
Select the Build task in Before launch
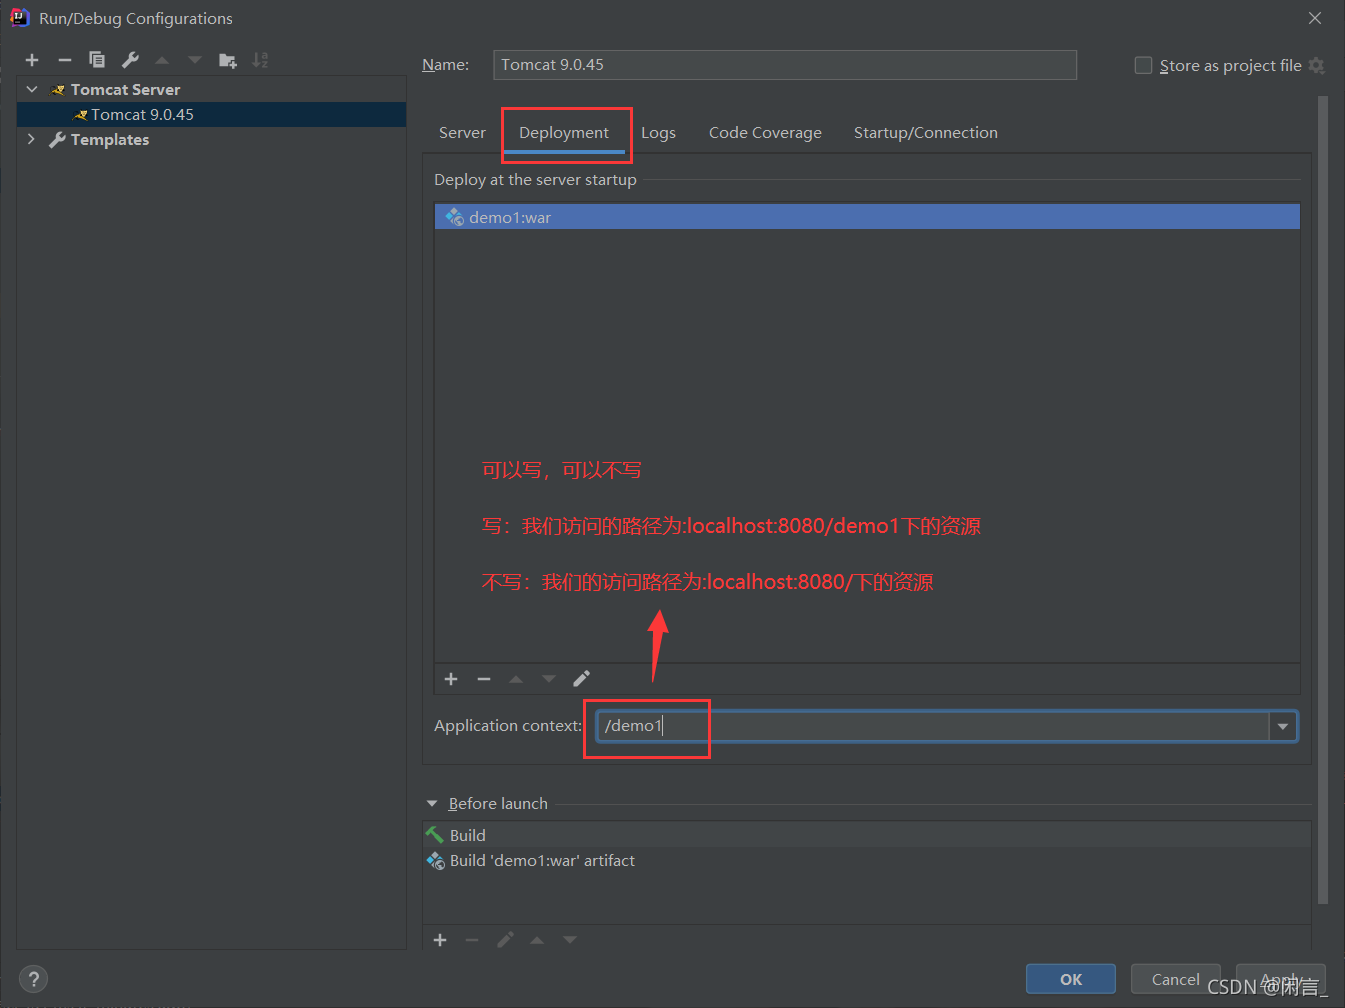pyautogui.click(x=866, y=835)
